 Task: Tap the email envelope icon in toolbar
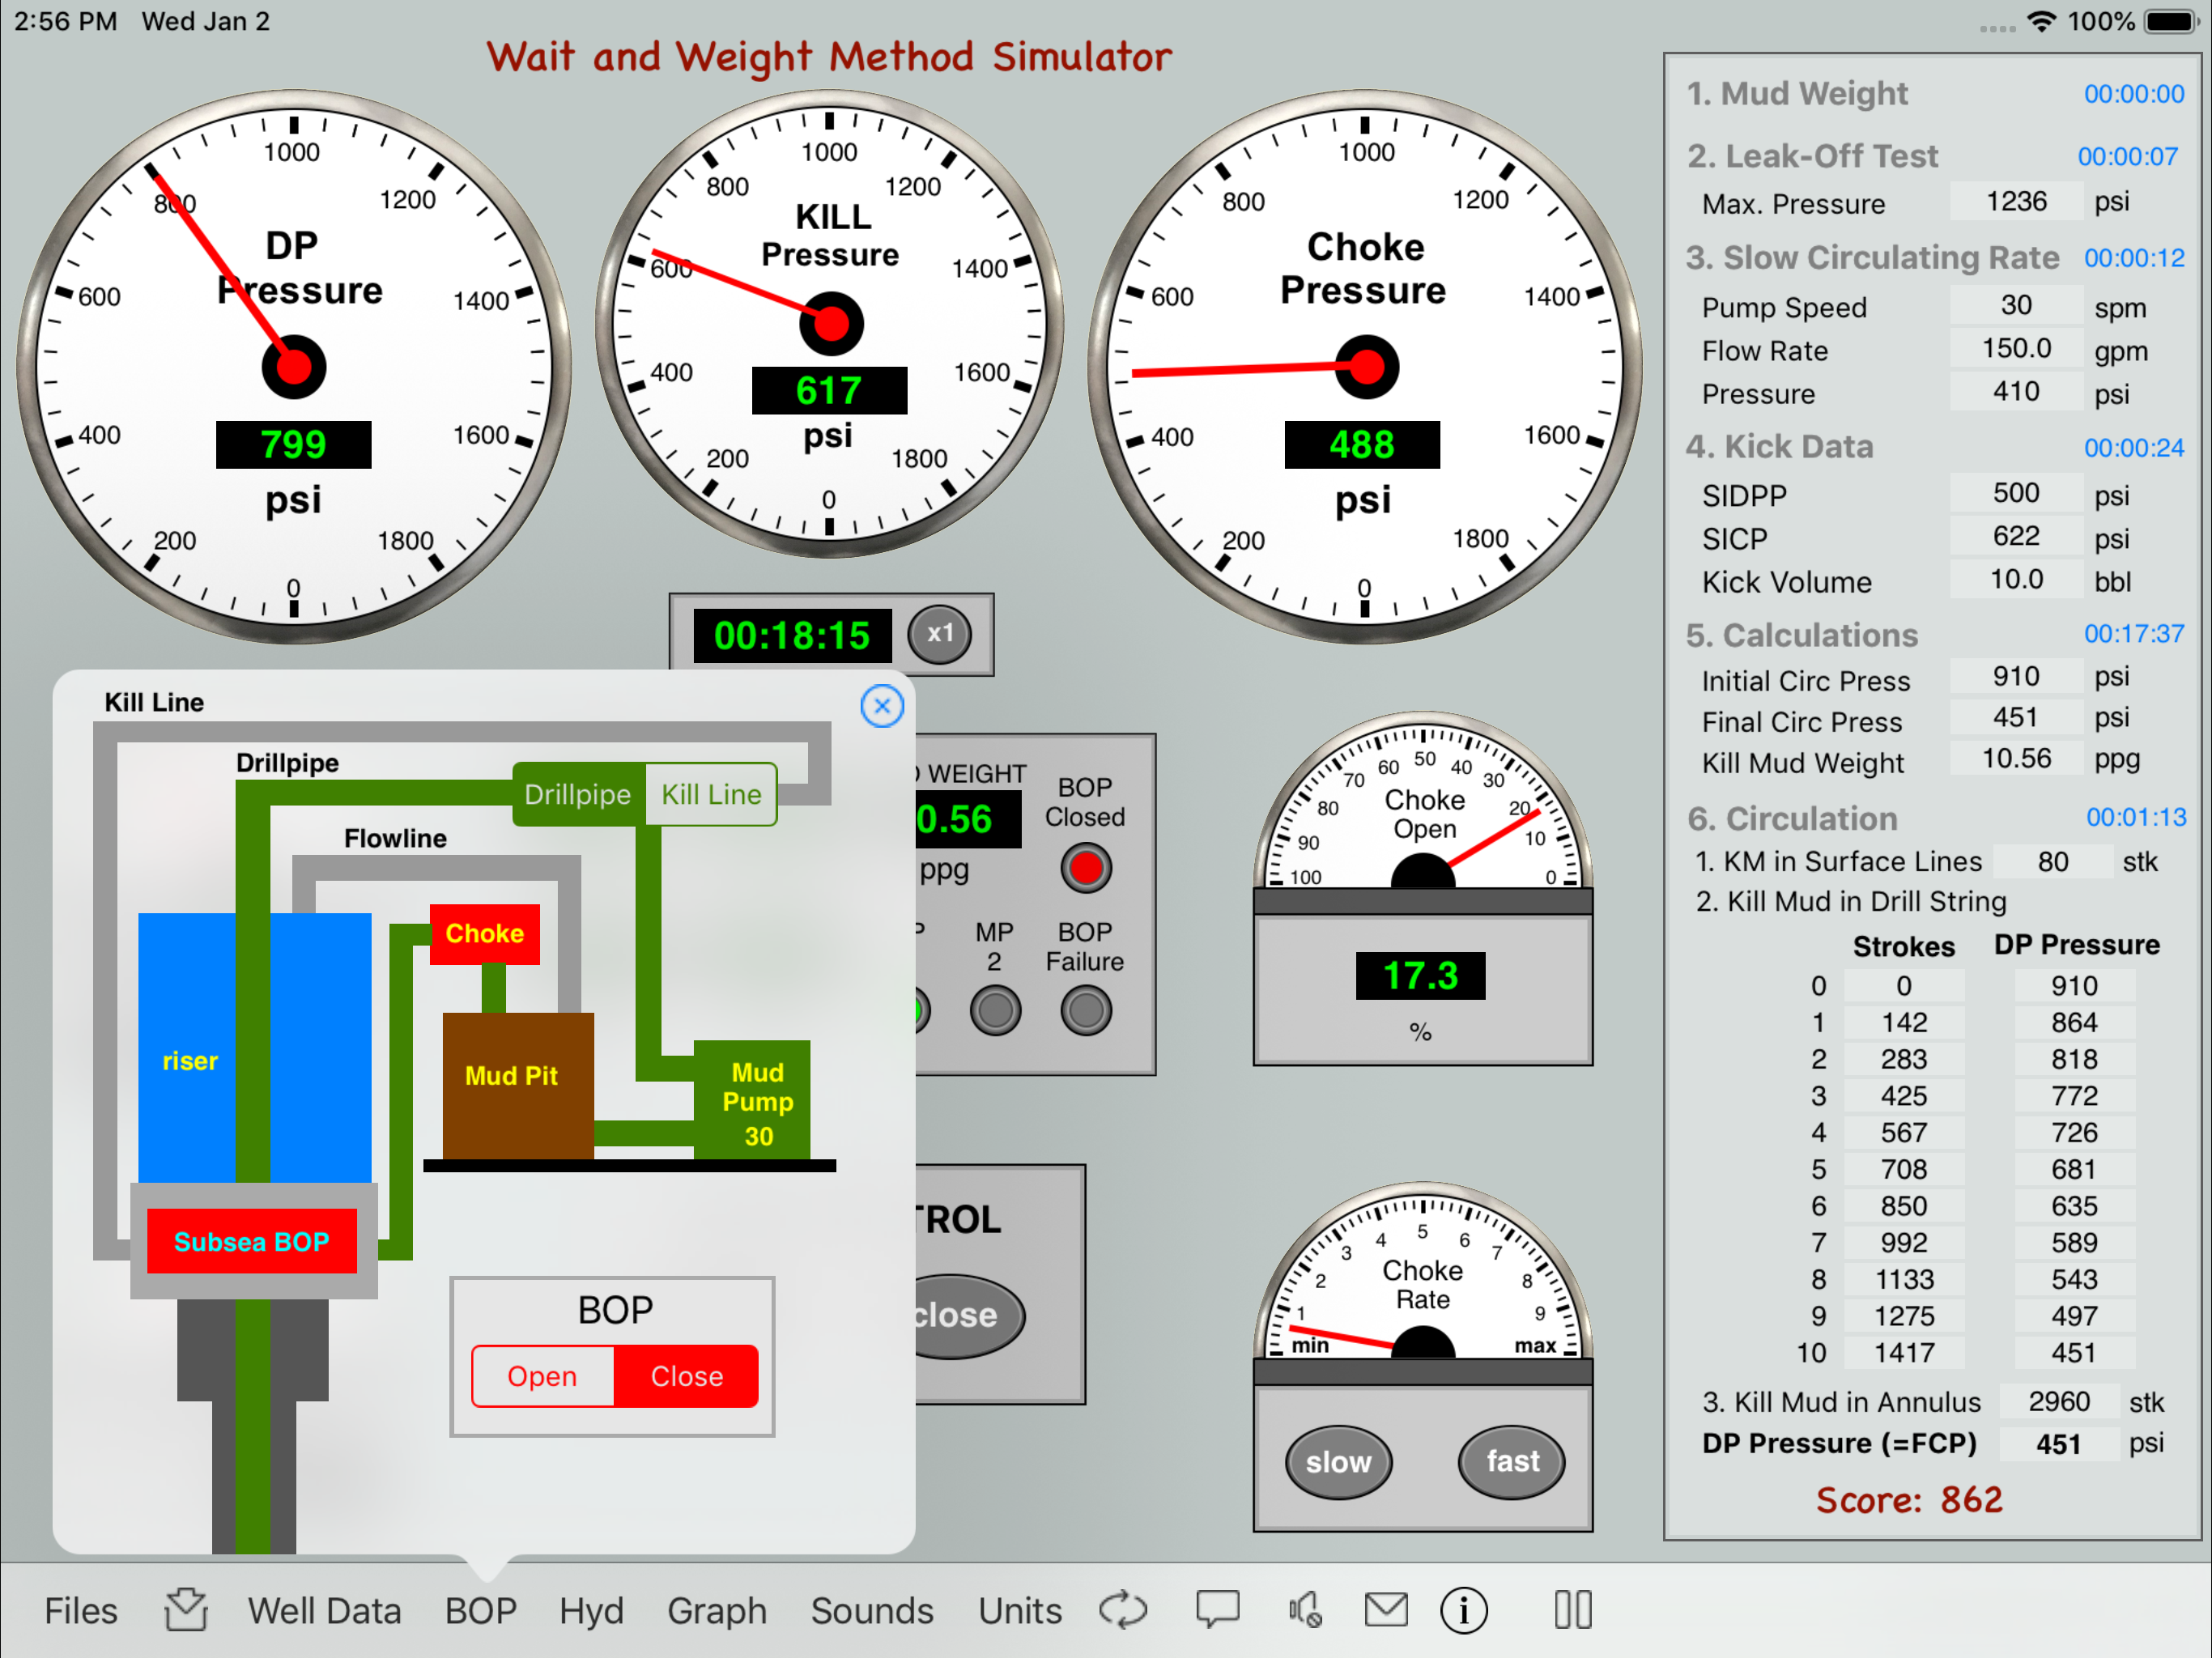point(1385,1610)
